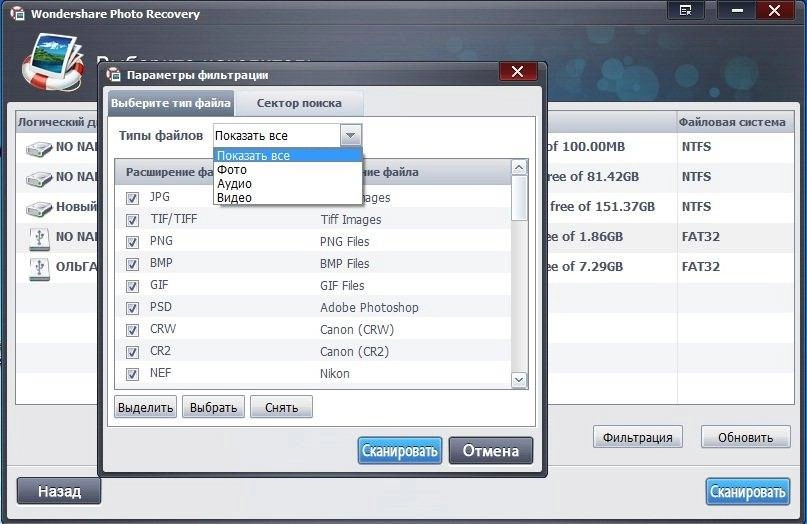
Task: Uncheck the NEF Nikon checkbox
Action: point(132,374)
